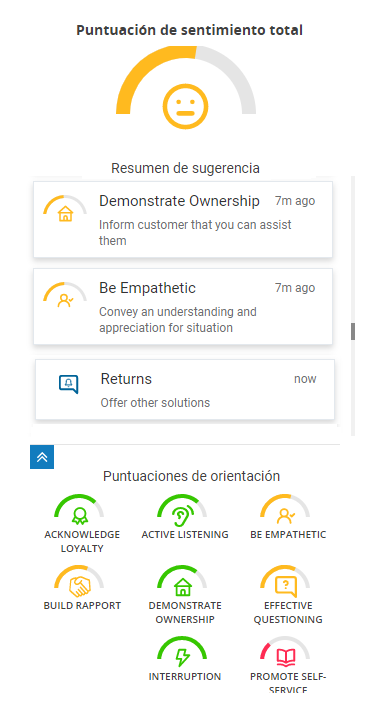Image resolution: width=381 pixels, height=706 pixels.
Task: Click the EFFECTIVE QUESTIONING label
Action: [x=288, y=612]
